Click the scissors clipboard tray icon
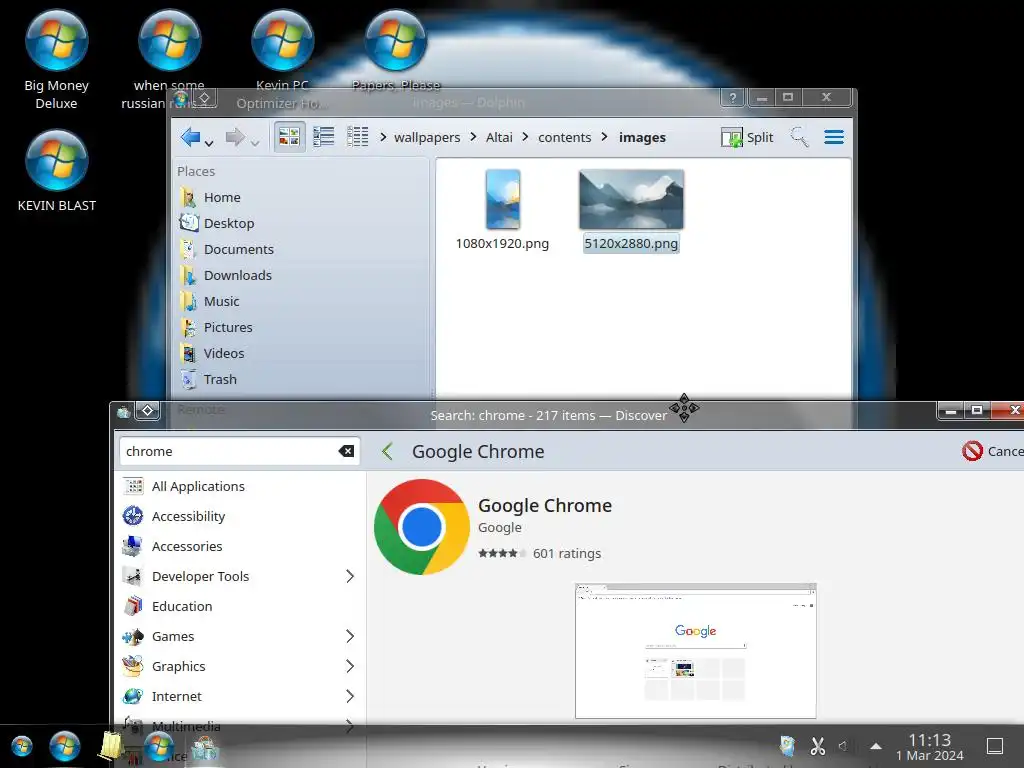This screenshot has width=1024, height=768. 818,746
